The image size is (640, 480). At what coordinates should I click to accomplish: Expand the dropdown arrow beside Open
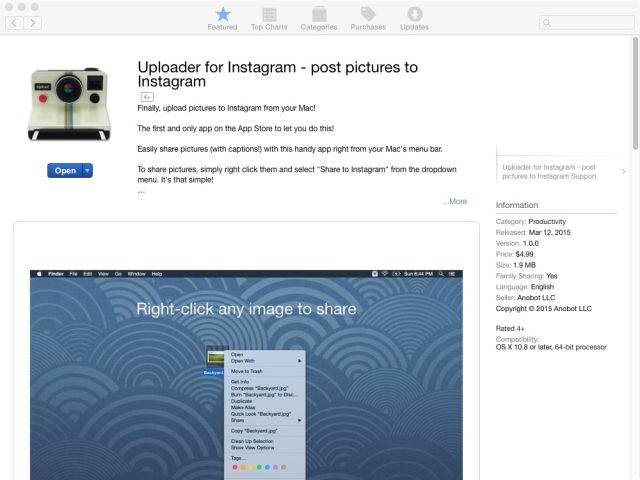tap(88, 171)
